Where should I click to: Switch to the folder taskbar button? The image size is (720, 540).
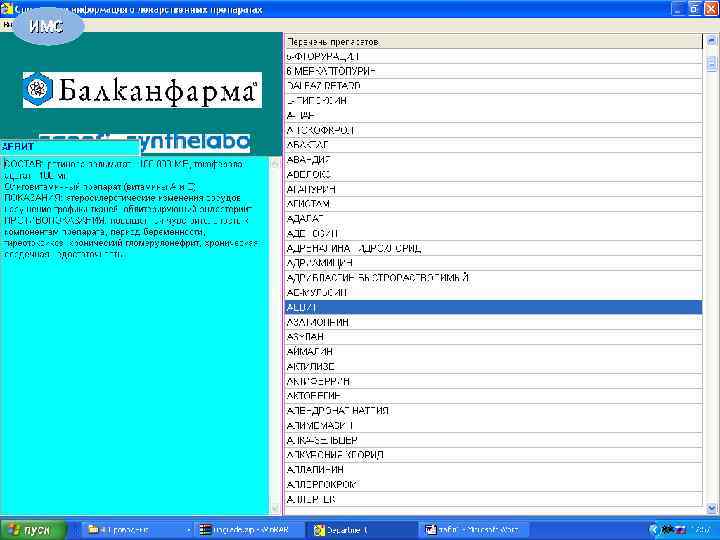pyautogui.click(x=137, y=530)
